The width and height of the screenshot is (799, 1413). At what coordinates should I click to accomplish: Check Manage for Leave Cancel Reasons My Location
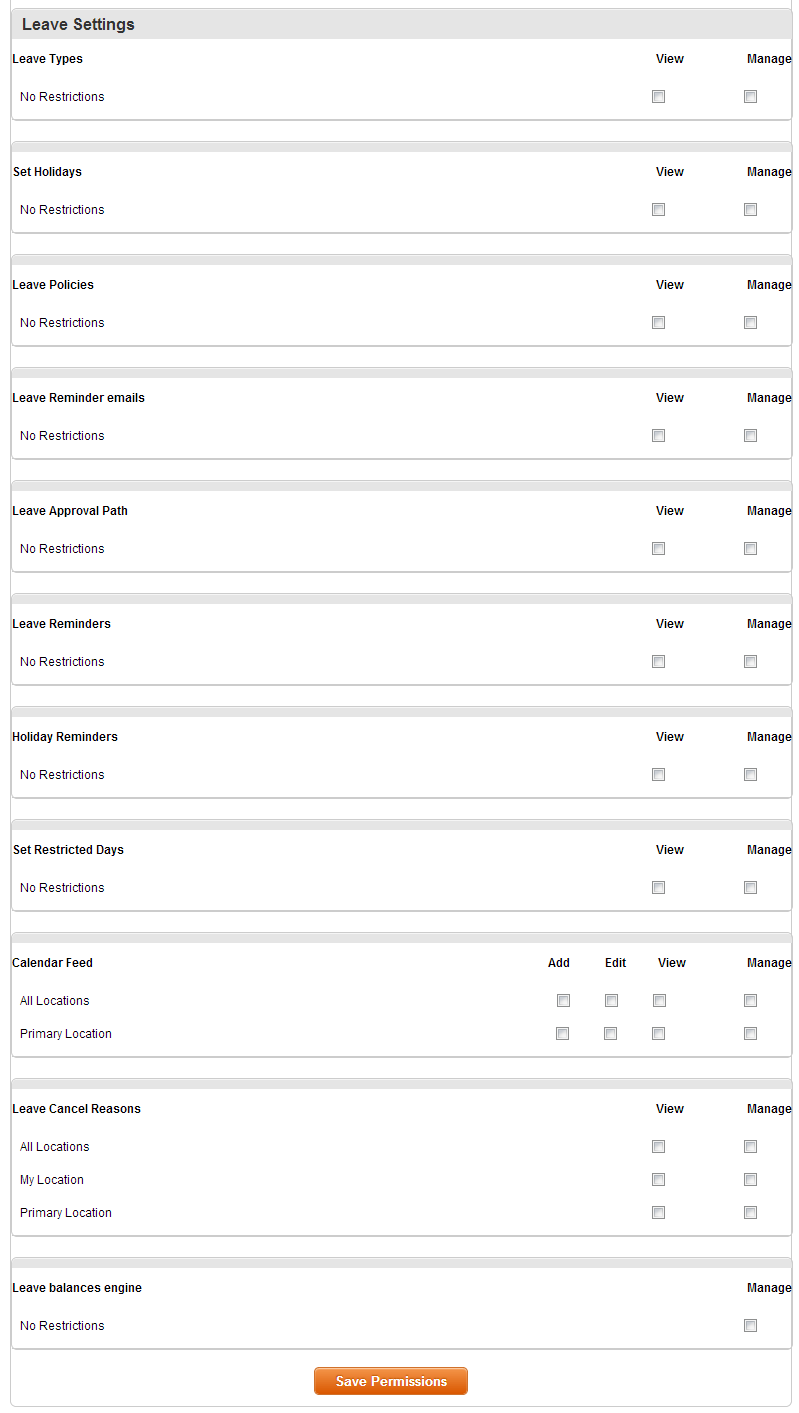750,1180
